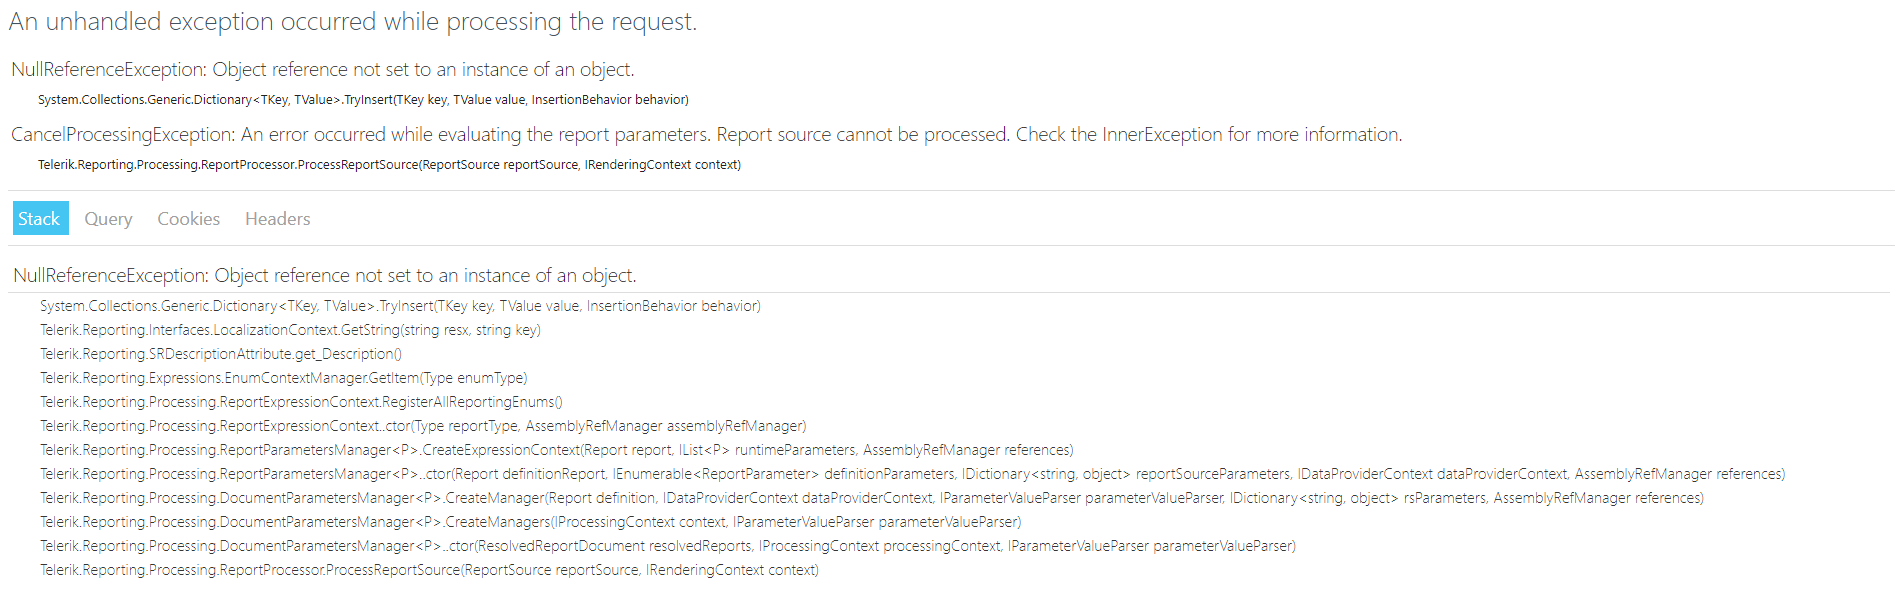Viewport: 1900px width, 597px height.
Task: Click NullReferenceException heading below the Stack tab
Action: (x=325, y=276)
